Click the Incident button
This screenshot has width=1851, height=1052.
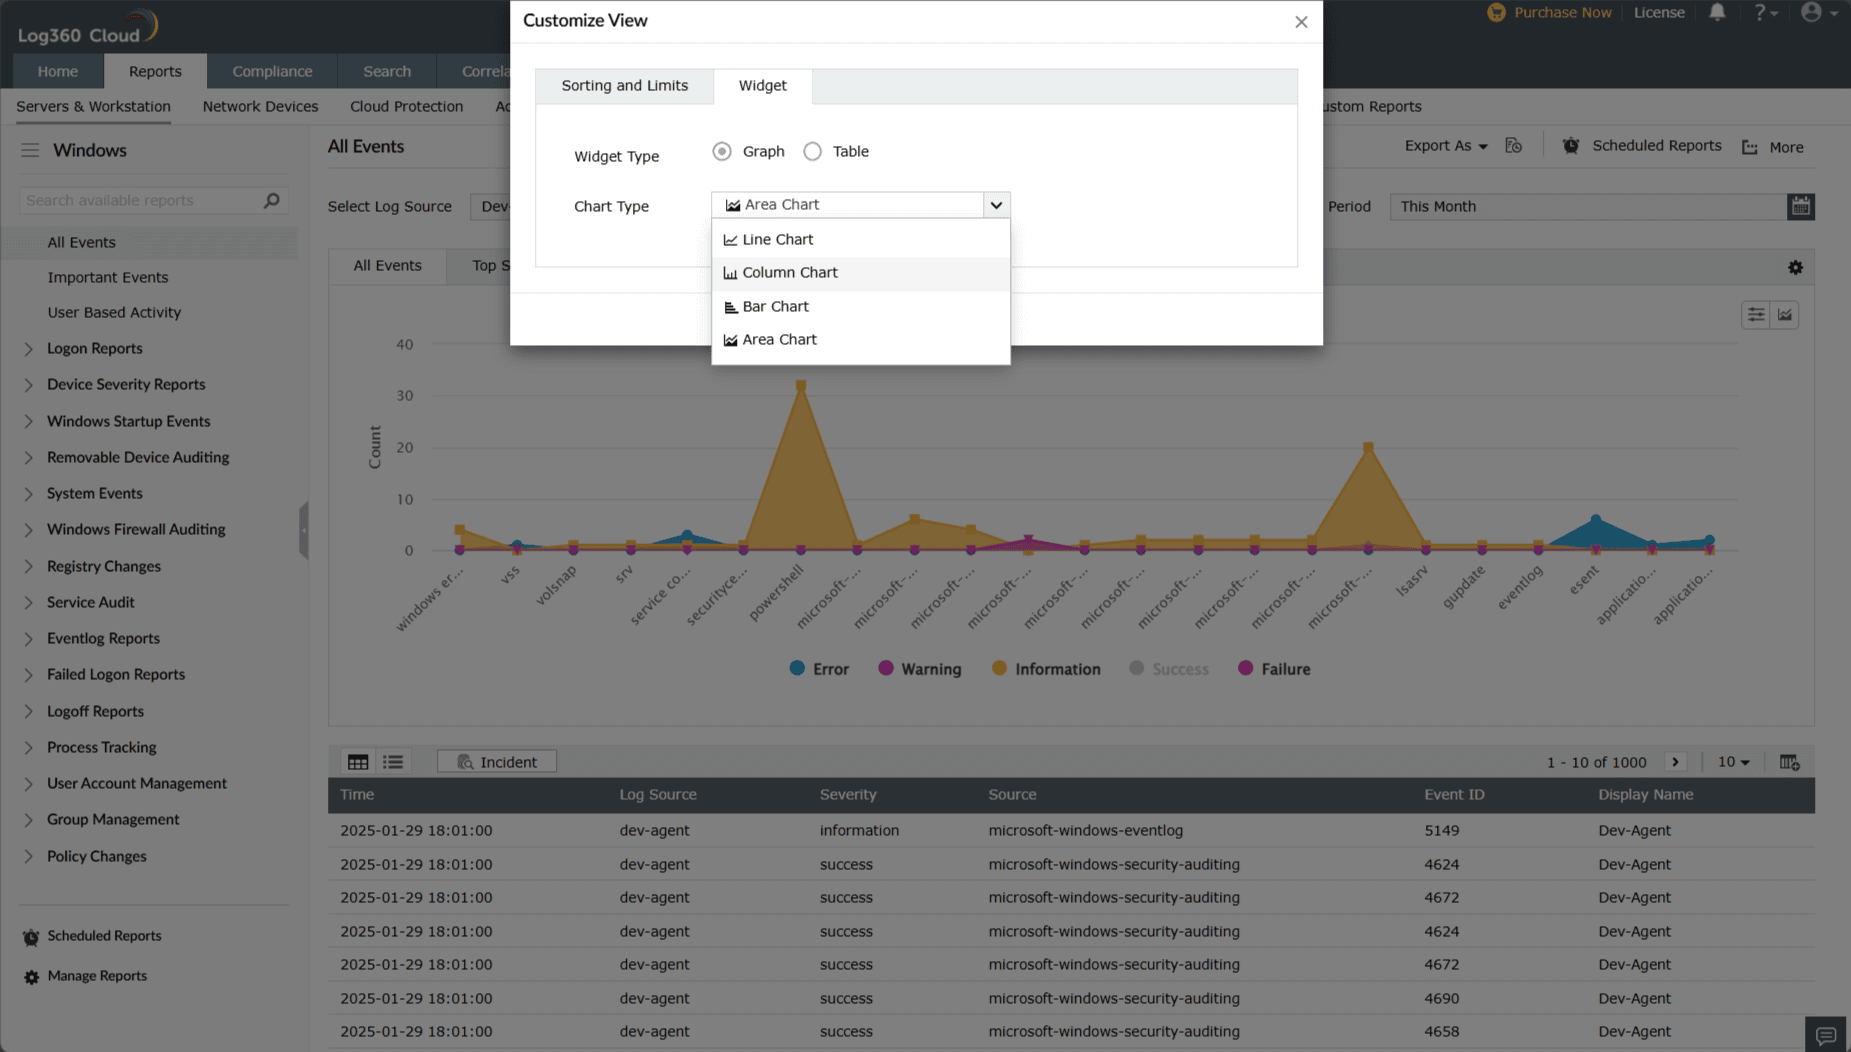[x=496, y=761]
